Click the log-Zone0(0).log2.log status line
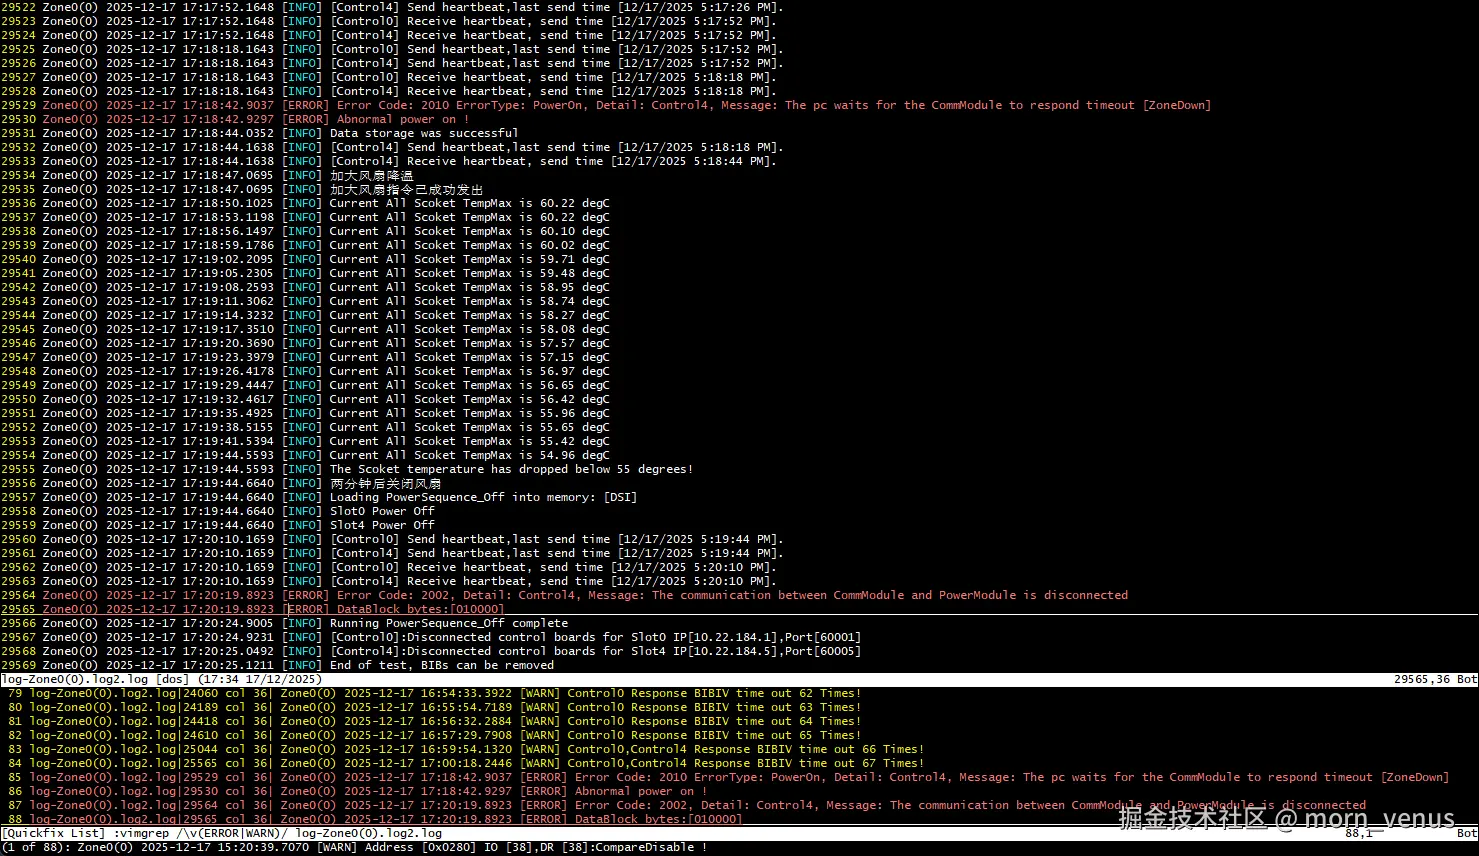Image resolution: width=1479 pixels, height=856 pixels. point(739,679)
